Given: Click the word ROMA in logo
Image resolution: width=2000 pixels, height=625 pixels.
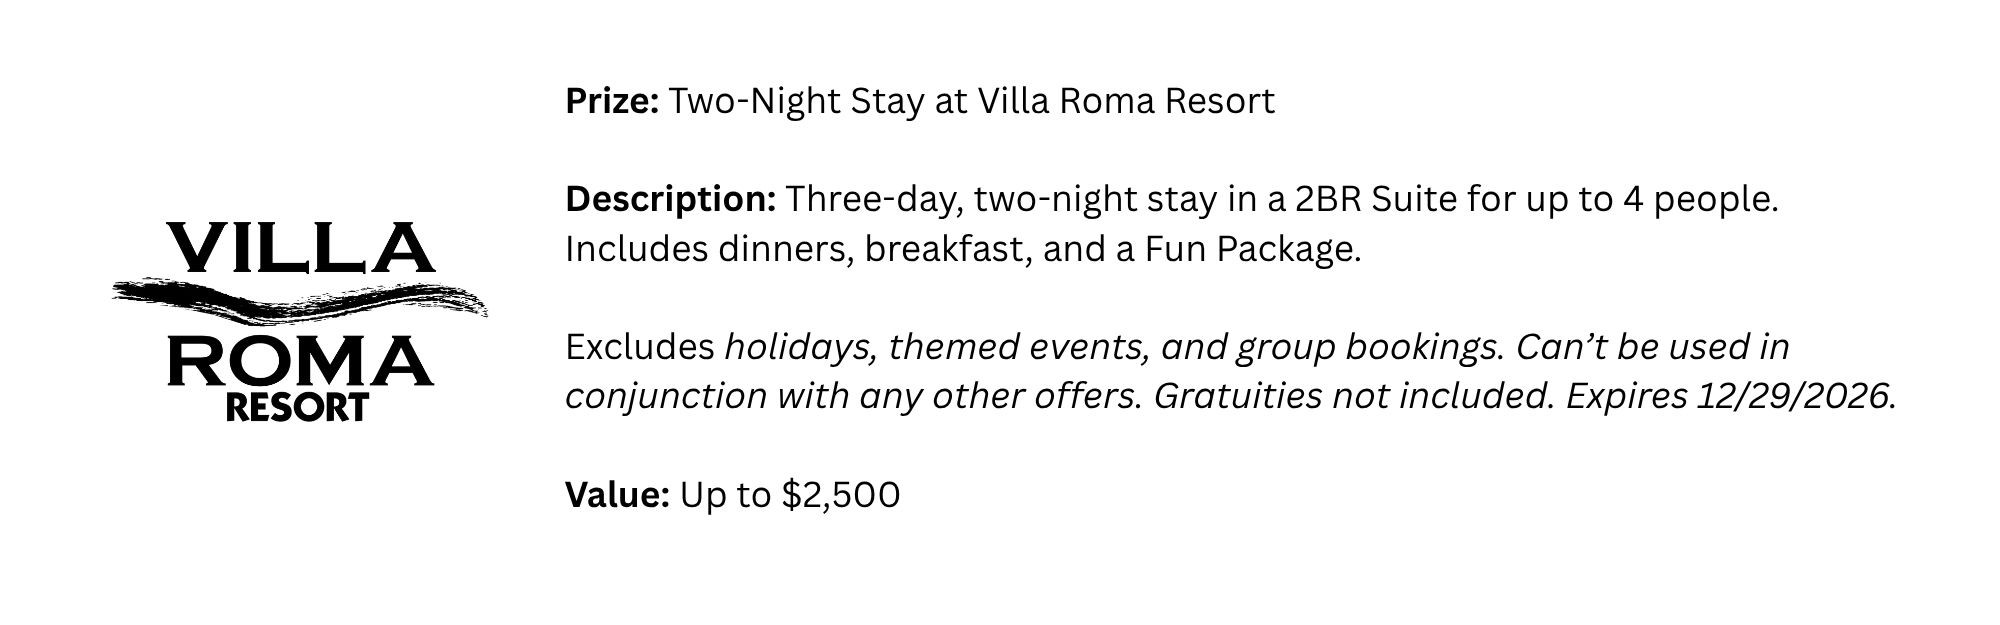Looking at the screenshot, I should pos(300,362).
